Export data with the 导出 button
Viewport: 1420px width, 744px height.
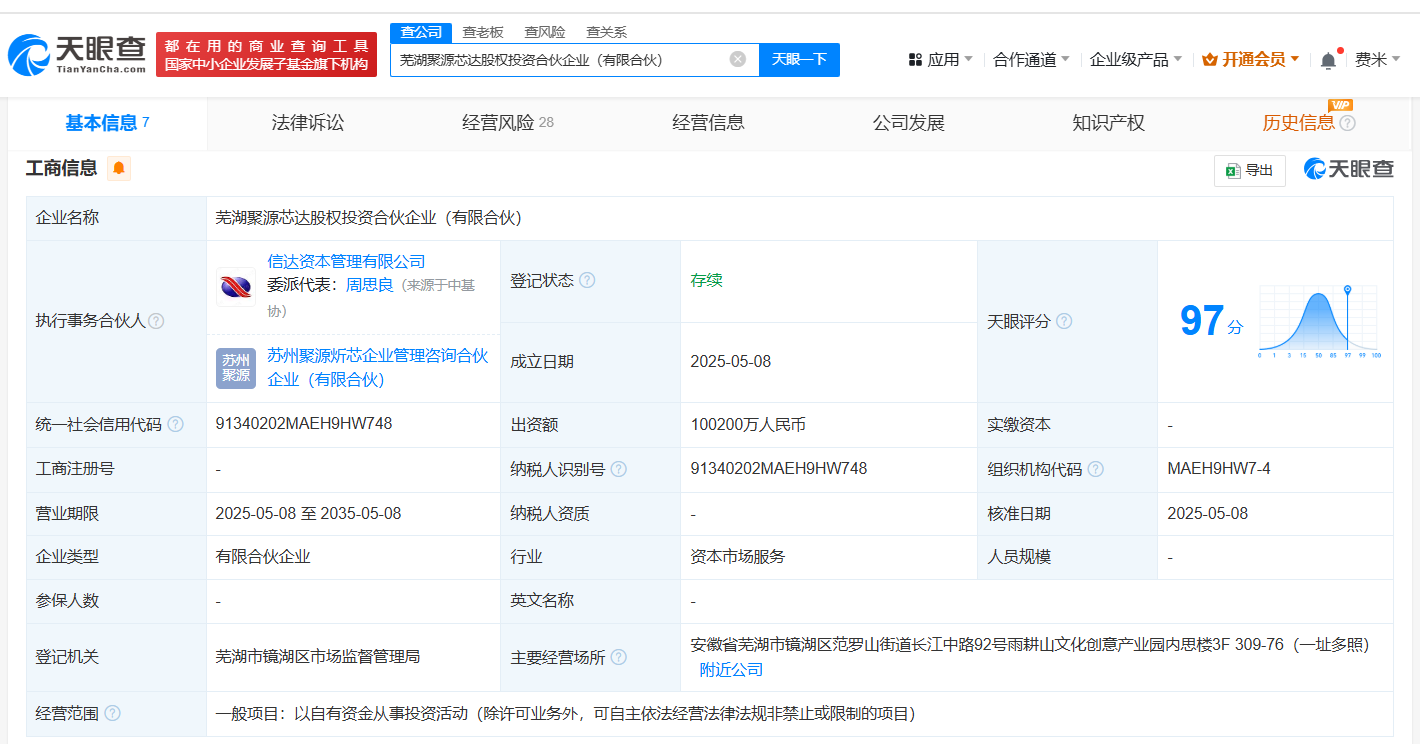coord(1249,170)
